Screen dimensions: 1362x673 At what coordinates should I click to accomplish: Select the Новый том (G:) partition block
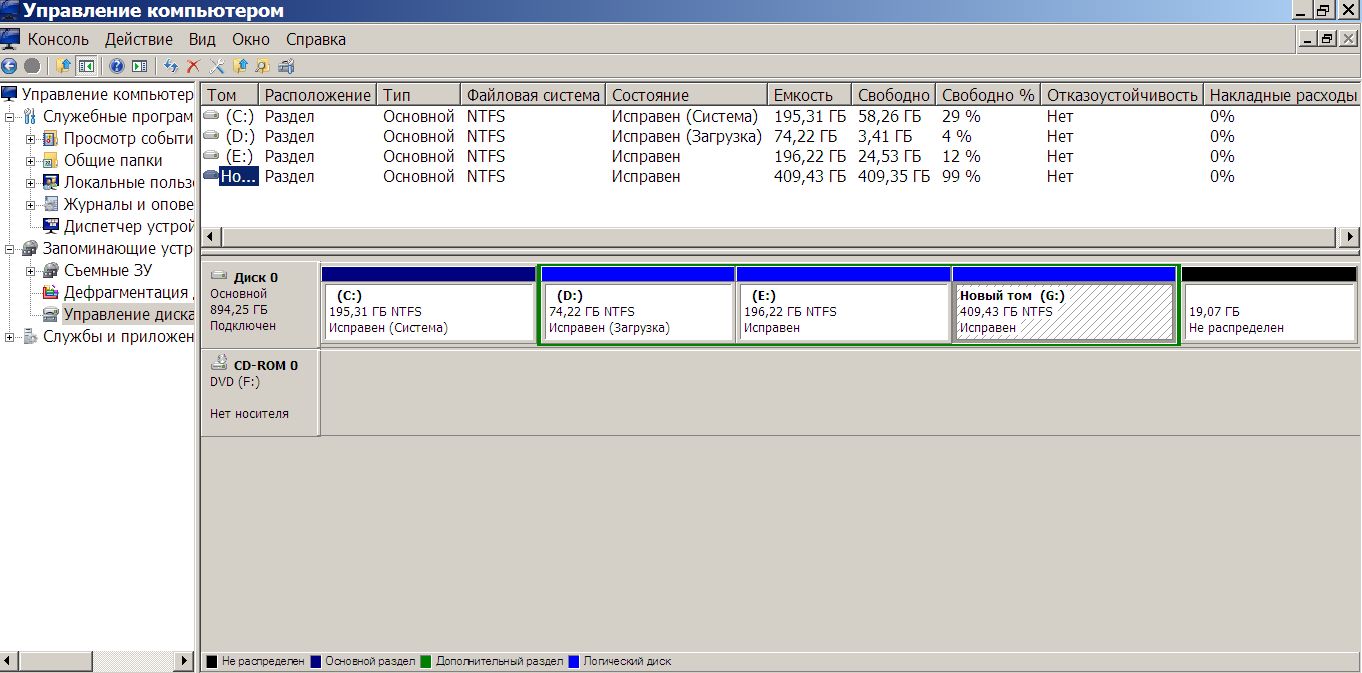click(x=1063, y=312)
